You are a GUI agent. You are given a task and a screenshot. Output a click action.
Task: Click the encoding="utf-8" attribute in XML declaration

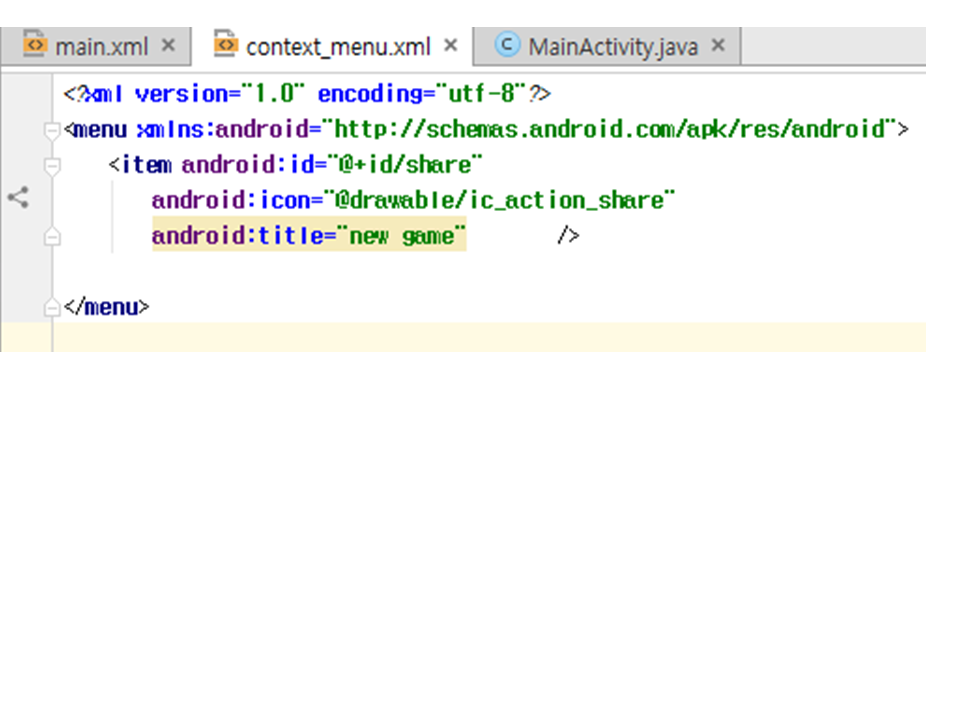(420, 94)
